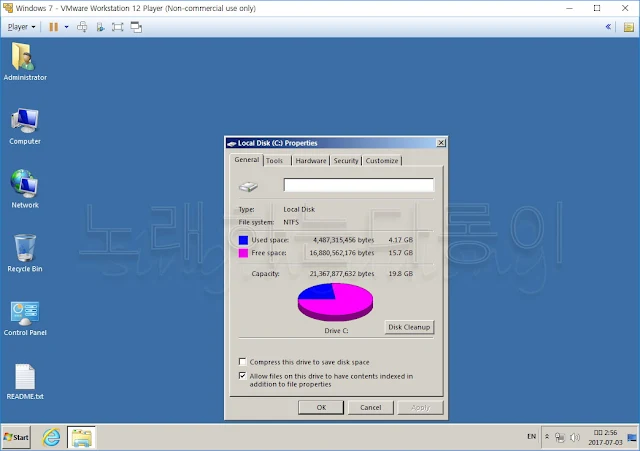
Task: Click the VMware removable devices icon
Action: tap(100, 27)
